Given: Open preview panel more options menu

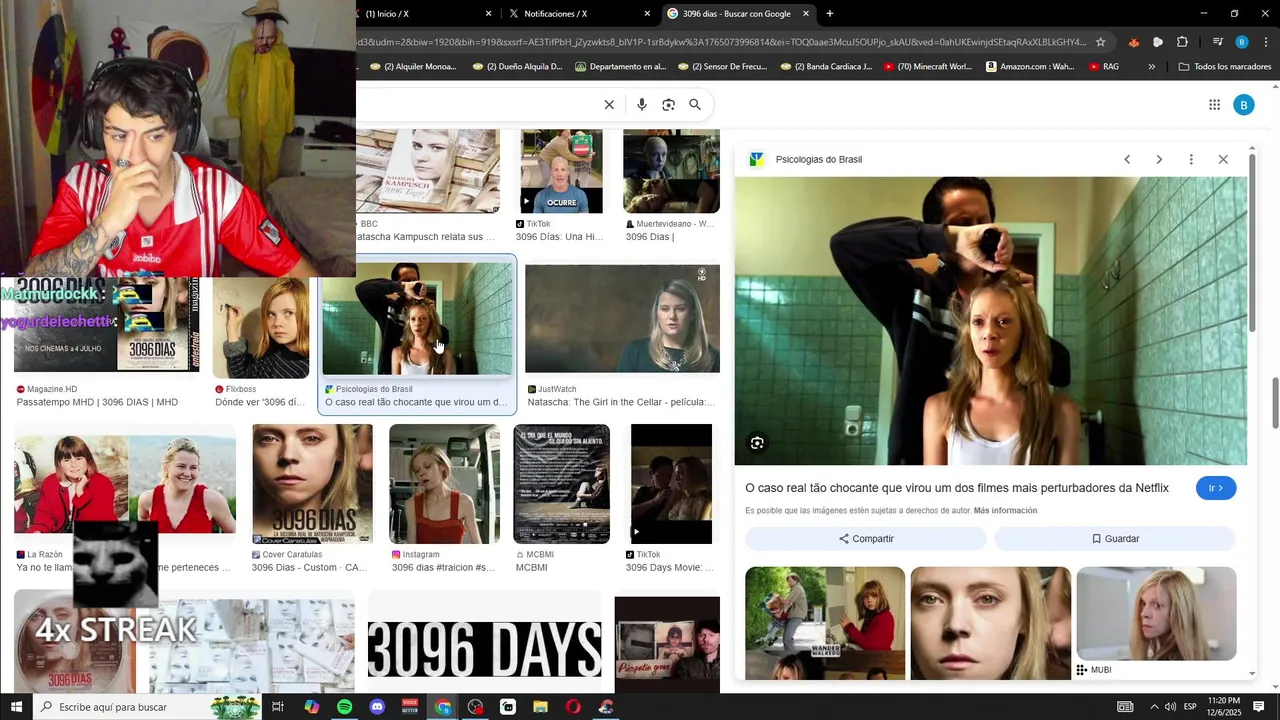Looking at the screenshot, I should click(1191, 160).
